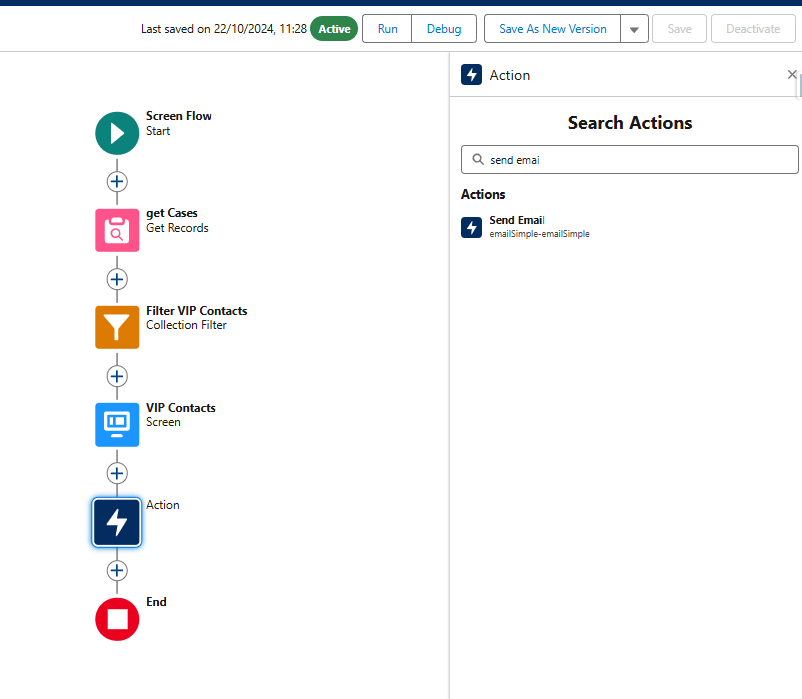Select the red End element
This screenshot has width=802, height=699.
117,619
